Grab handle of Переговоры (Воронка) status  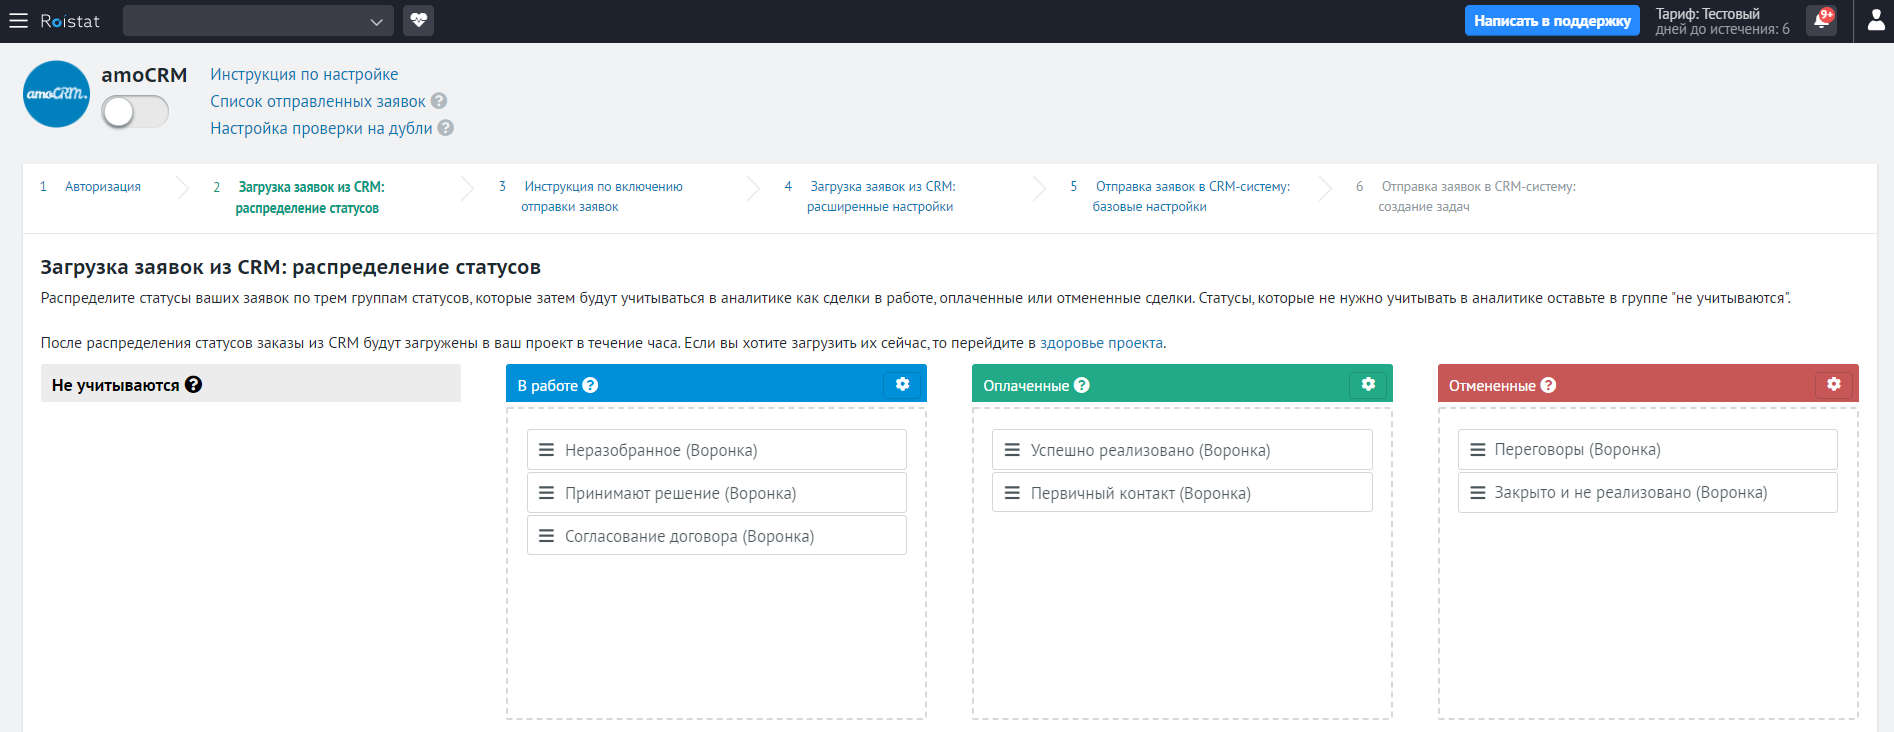(x=1478, y=450)
